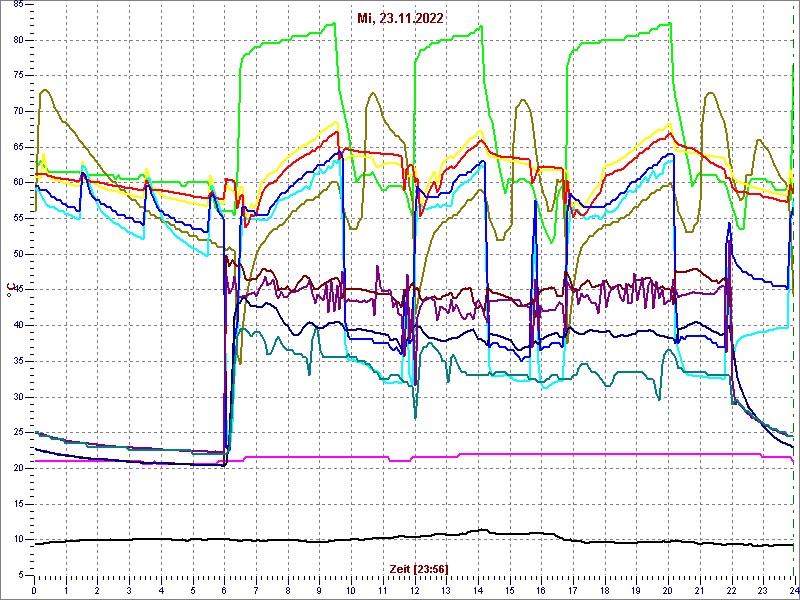The image size is (800, 600).
Task: Click the '°C' unit label on temperature axis
Action: 10,291
